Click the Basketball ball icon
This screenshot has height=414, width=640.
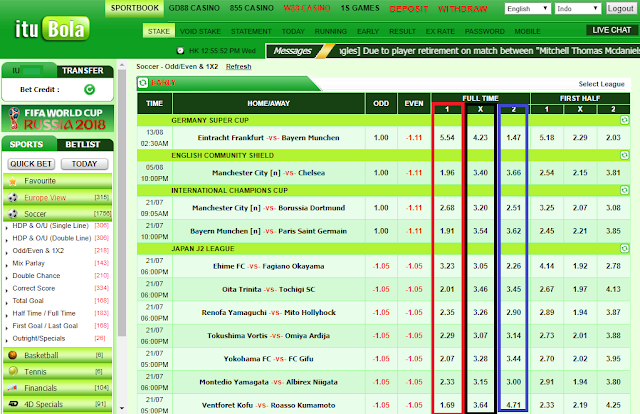click(x=13, y=355)
